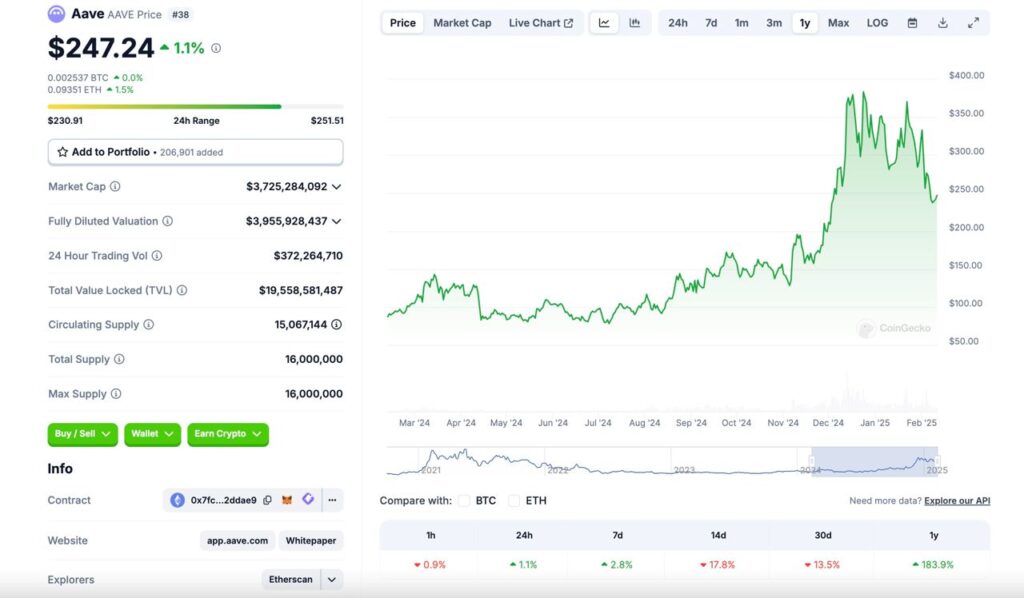
Task: Show Total Value Locked info icon
Action: (182, 291)
